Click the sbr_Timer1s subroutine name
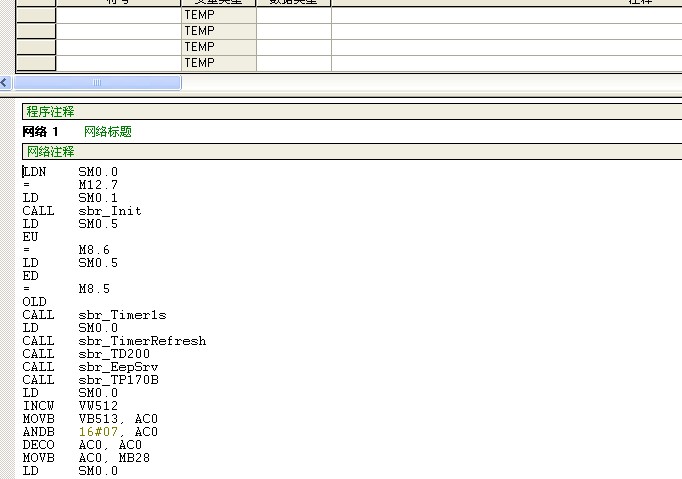682x479 pixels. [x=115, y=315]
